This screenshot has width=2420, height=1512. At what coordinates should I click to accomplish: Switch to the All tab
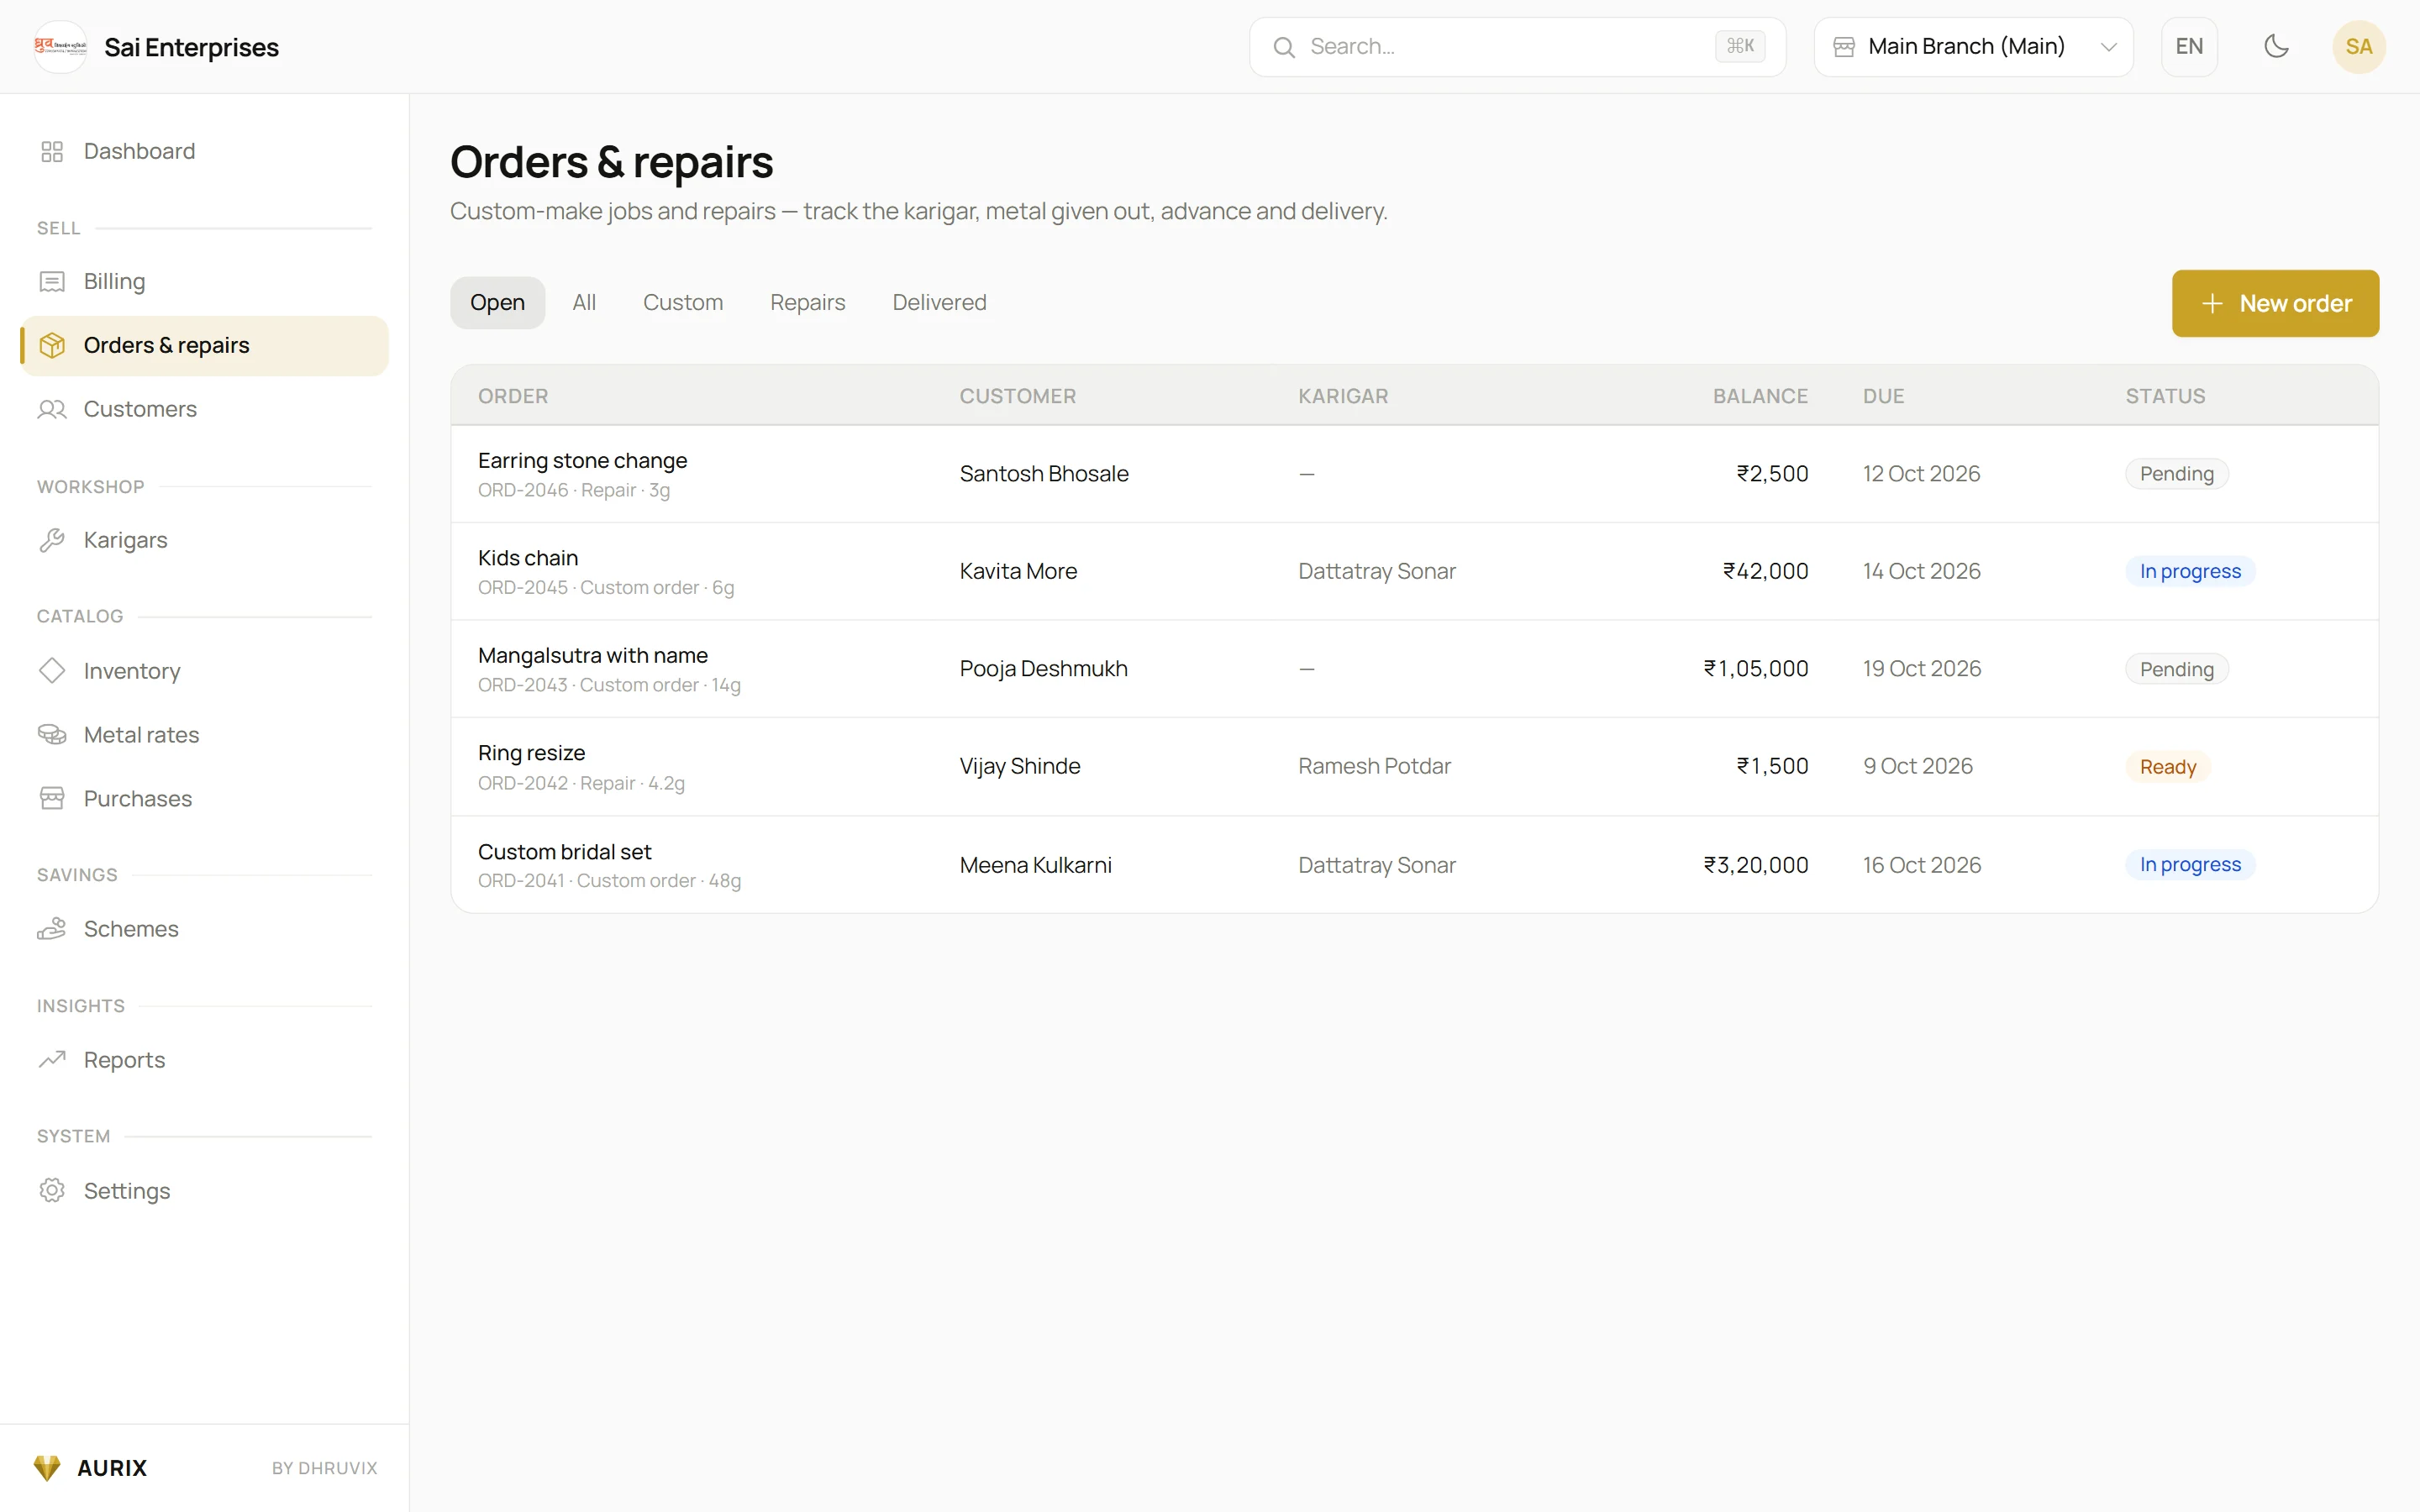point(584,303)
